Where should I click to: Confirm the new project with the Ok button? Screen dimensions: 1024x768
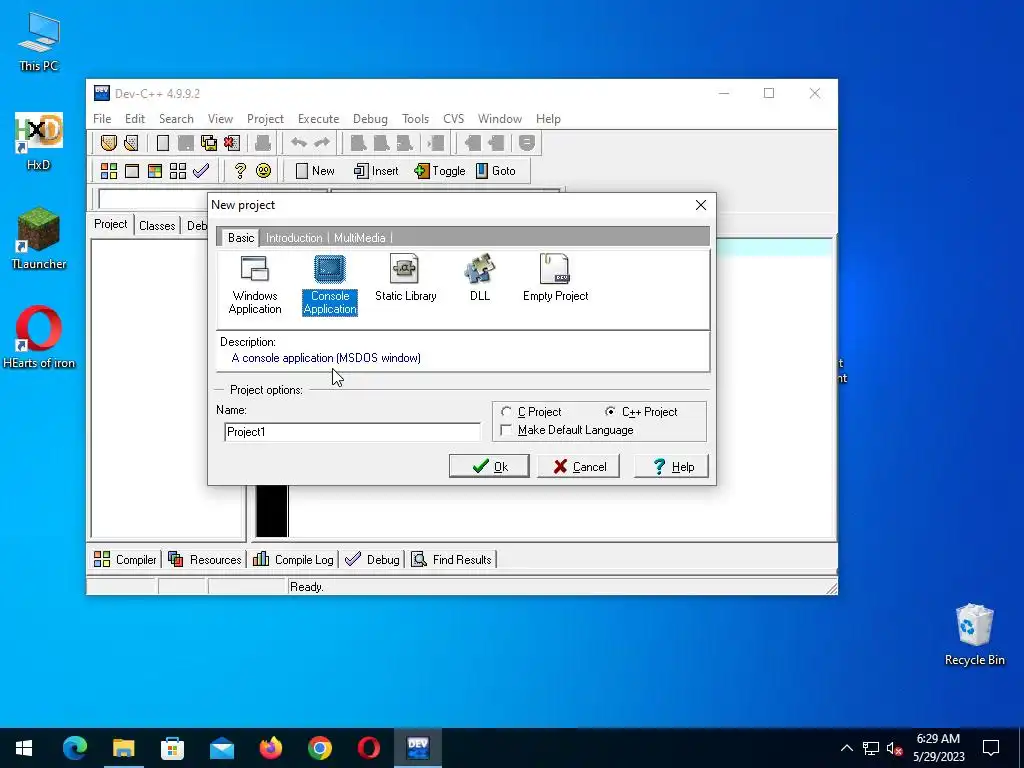click(x=489, y=466)
